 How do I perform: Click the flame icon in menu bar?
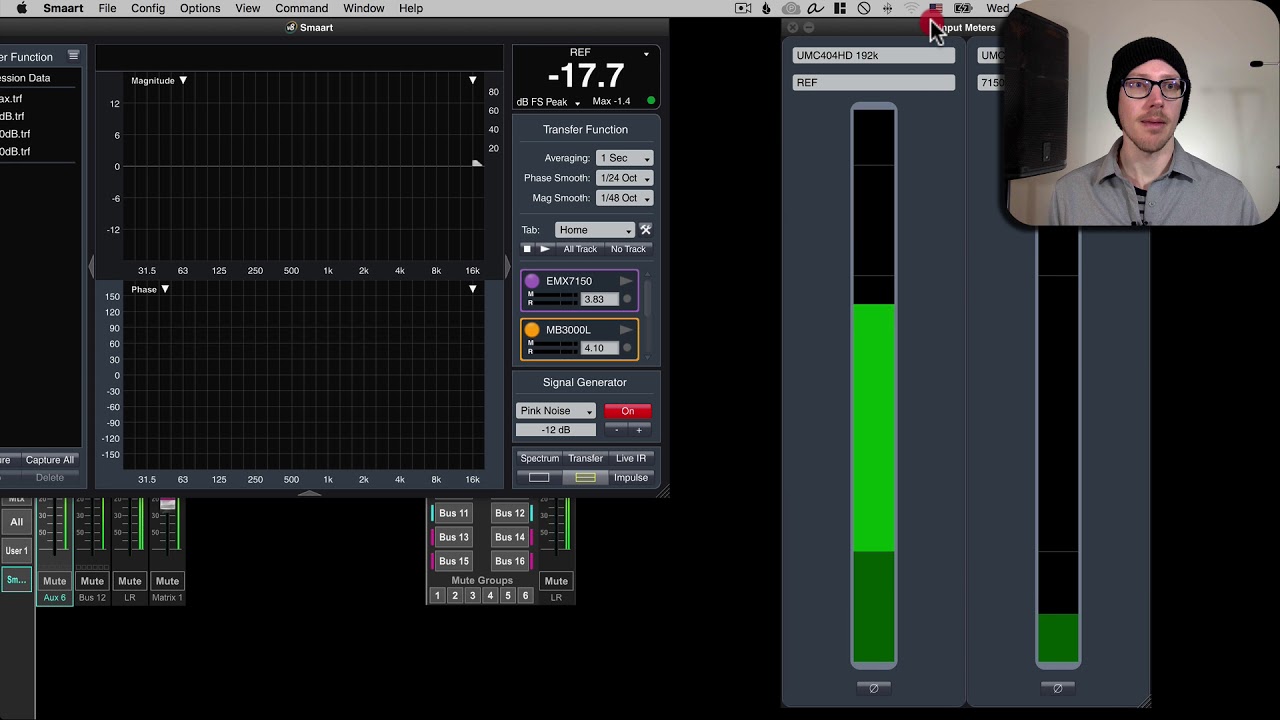point(767,8)
